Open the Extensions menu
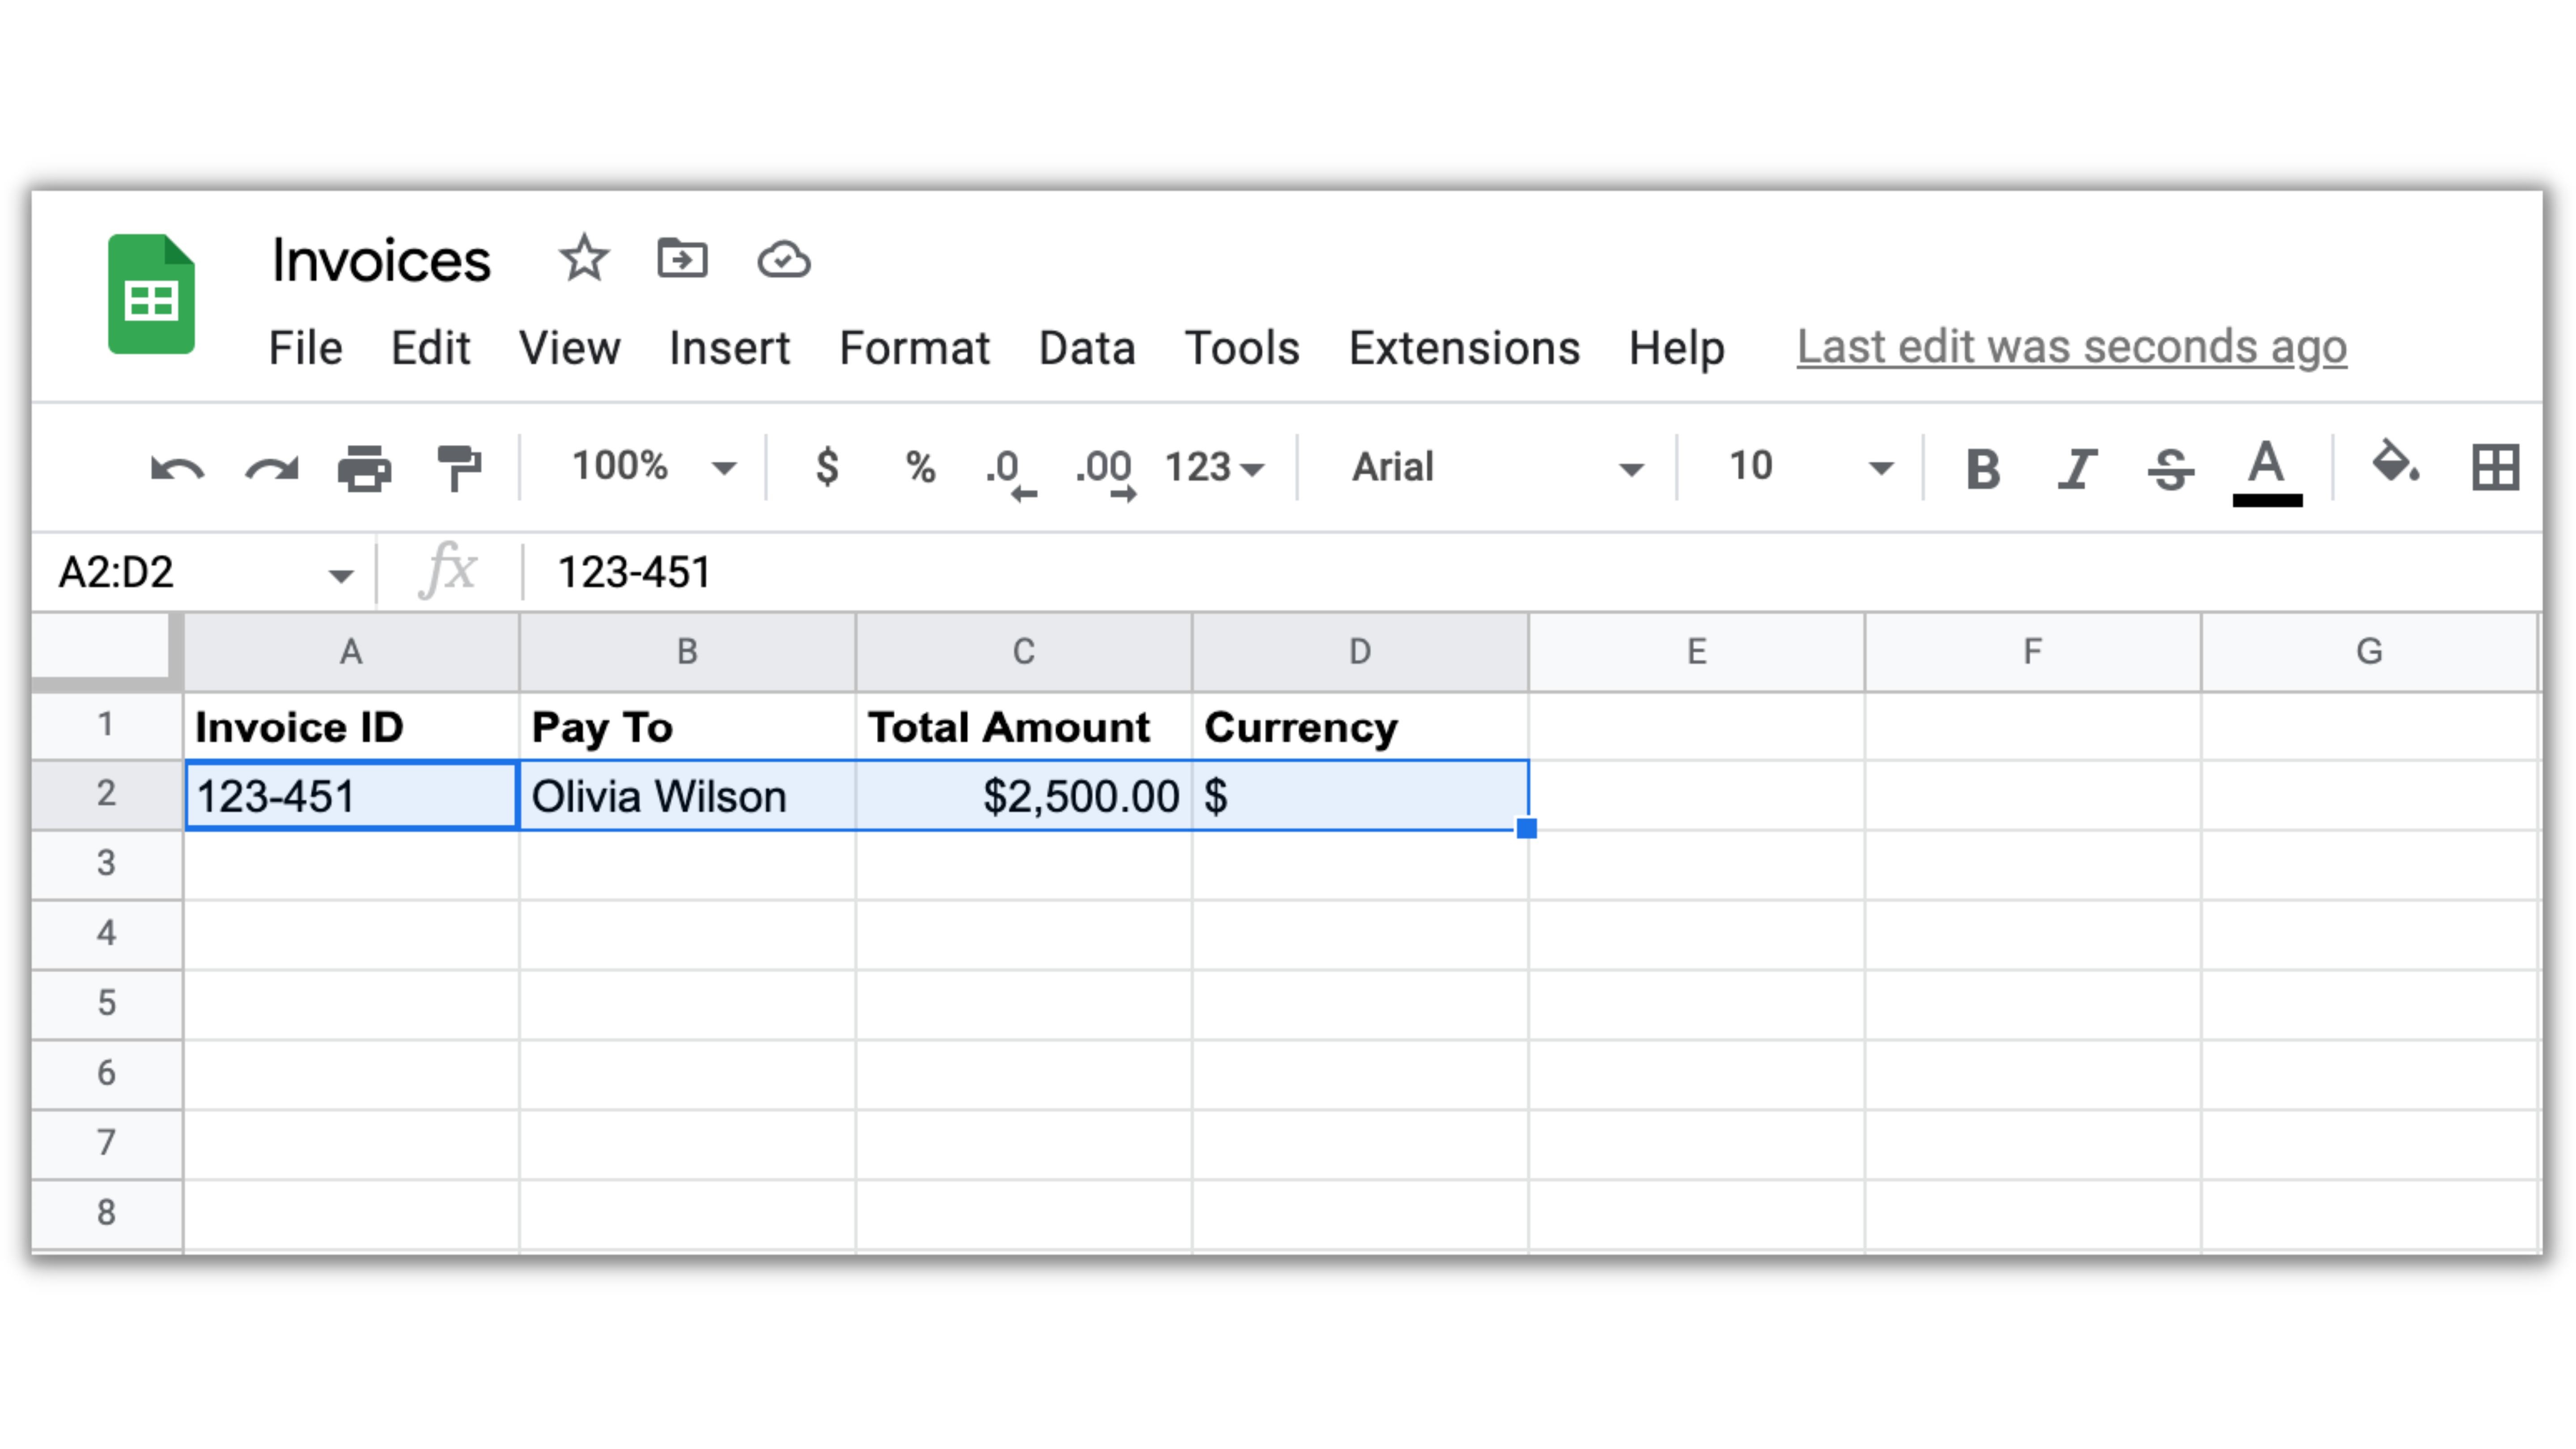 click(x=1464, y=348)
